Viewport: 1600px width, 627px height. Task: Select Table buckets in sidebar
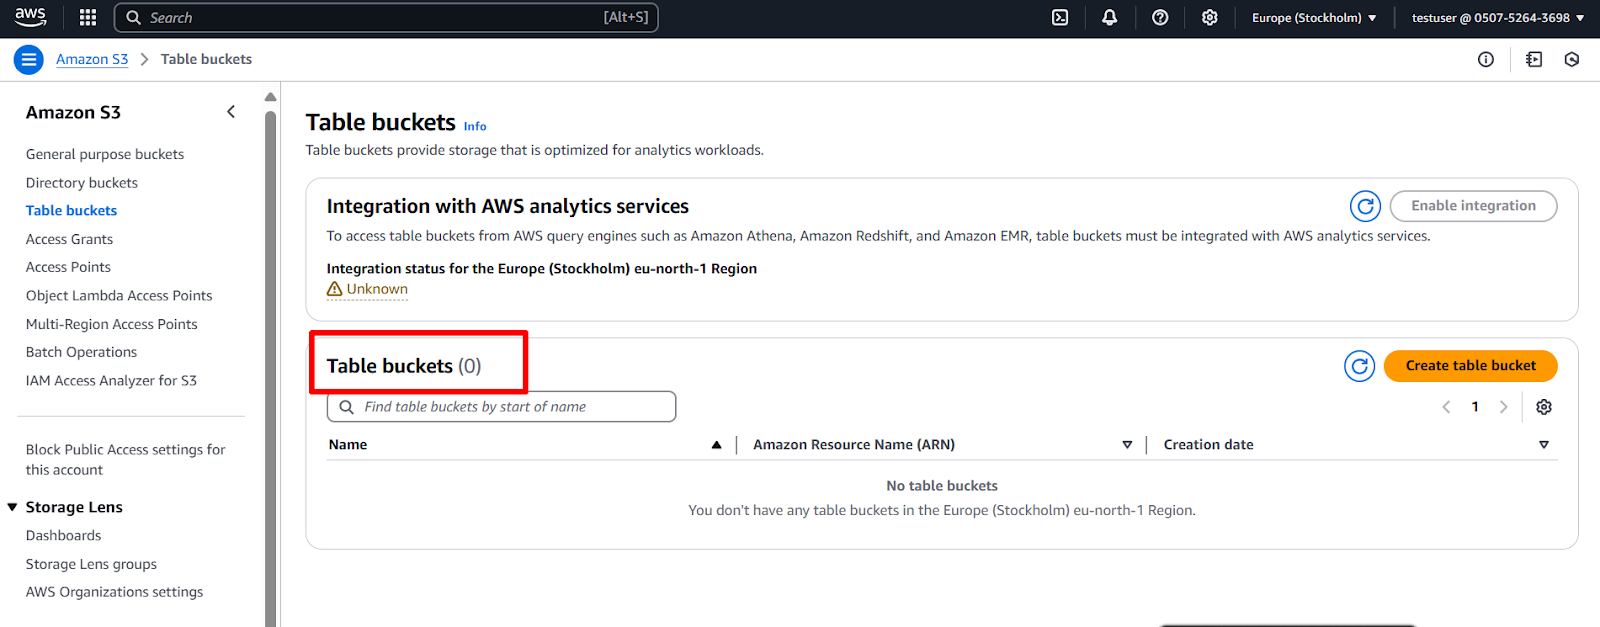point(71,211)
